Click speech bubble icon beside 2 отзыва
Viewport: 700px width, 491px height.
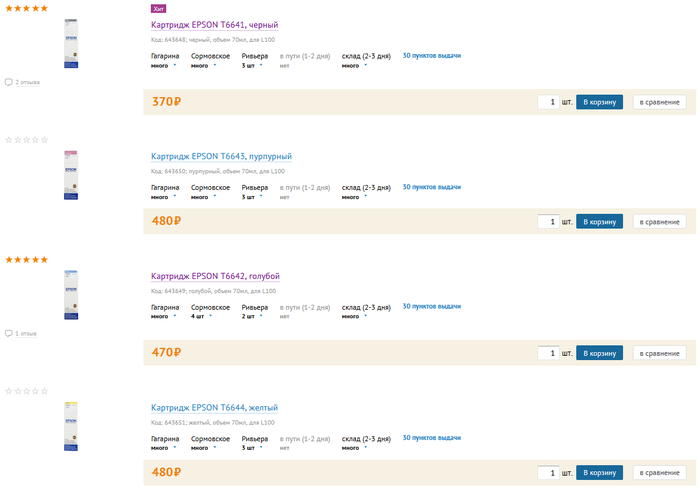(8, 82)
